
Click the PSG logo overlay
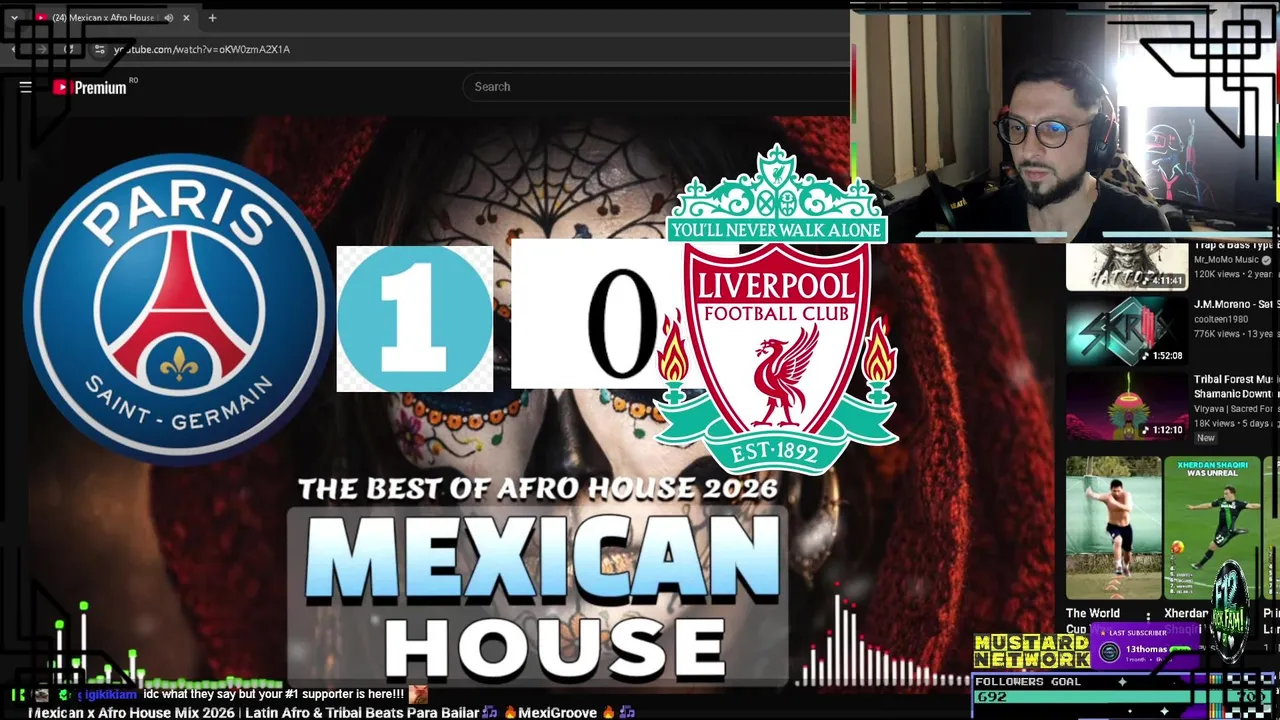click(x=179, y=309)
